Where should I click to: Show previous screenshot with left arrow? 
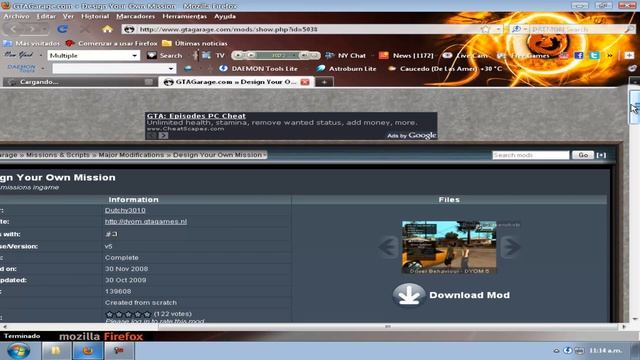pyautogui.click(x=388, y=247)
